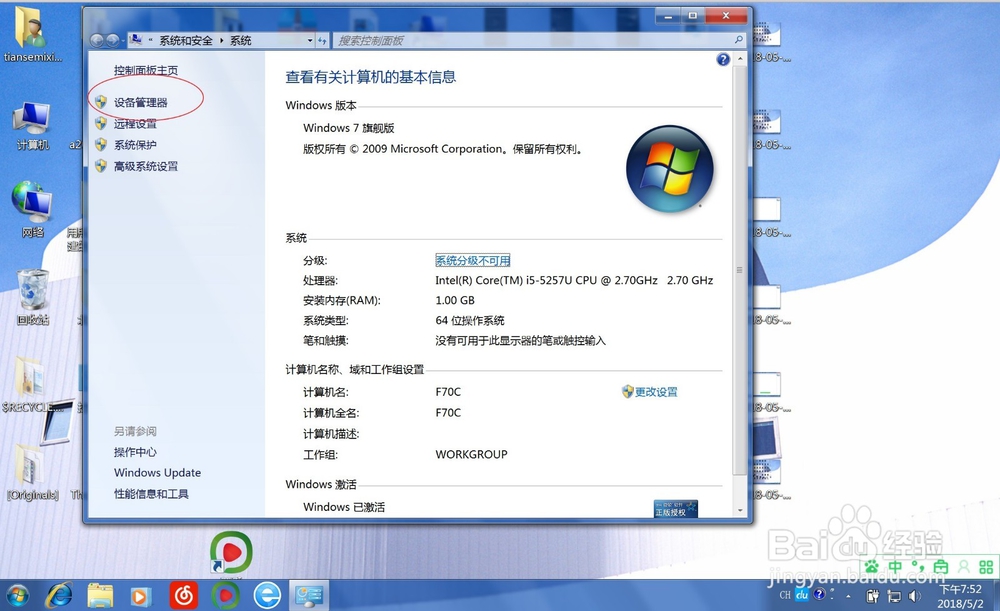Click the shield icon next to 更改设置
The image size is (1000, 611).
[628, 392]
